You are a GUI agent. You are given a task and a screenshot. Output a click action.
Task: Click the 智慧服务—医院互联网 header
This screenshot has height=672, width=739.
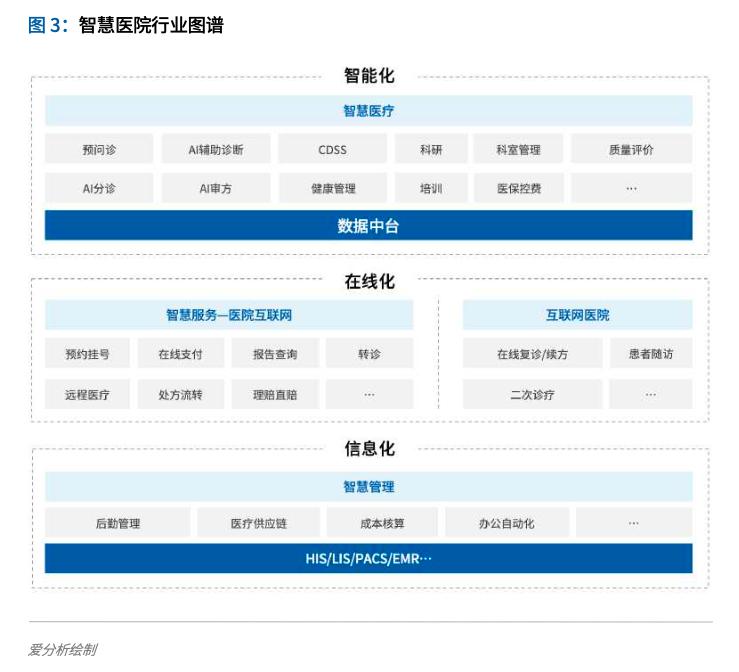pyautogui.click(x=229, y=314)
